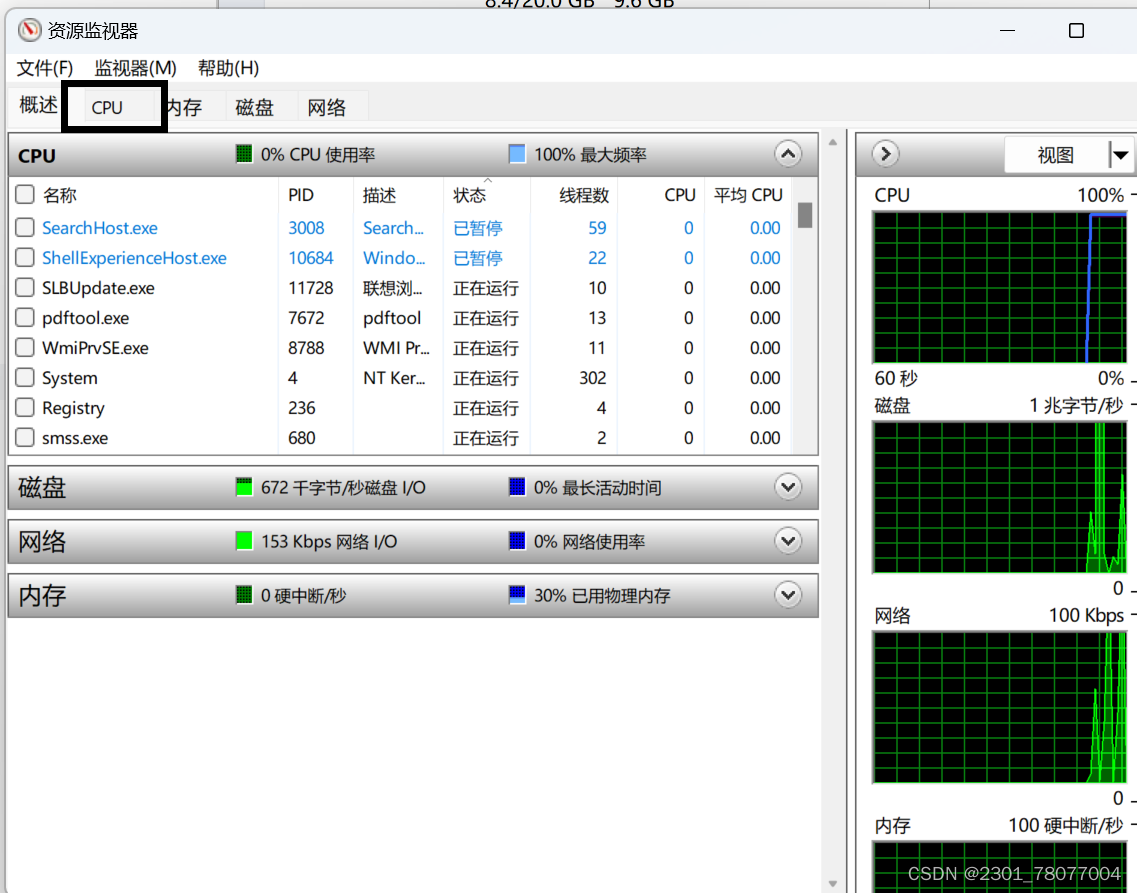Click the green hard faults legend square
Viewport: 1137px width, 893px height.
[x=244, y=595]
